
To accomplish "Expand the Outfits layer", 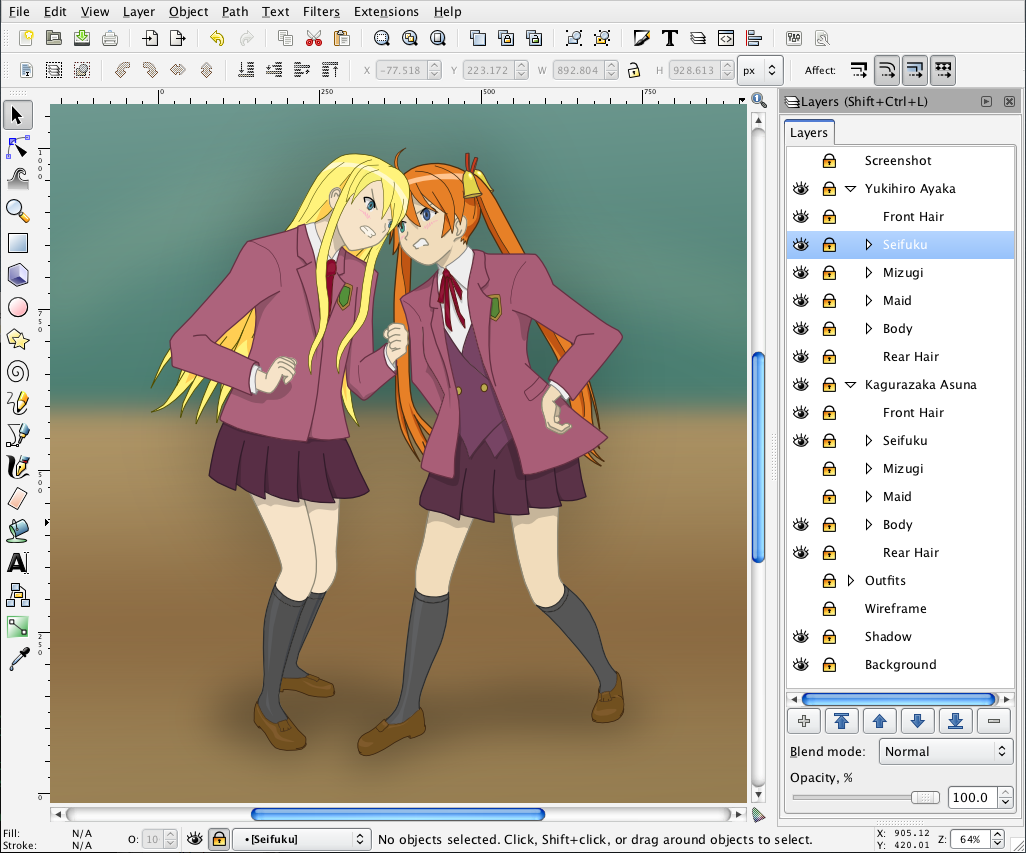I will point(851,580).
